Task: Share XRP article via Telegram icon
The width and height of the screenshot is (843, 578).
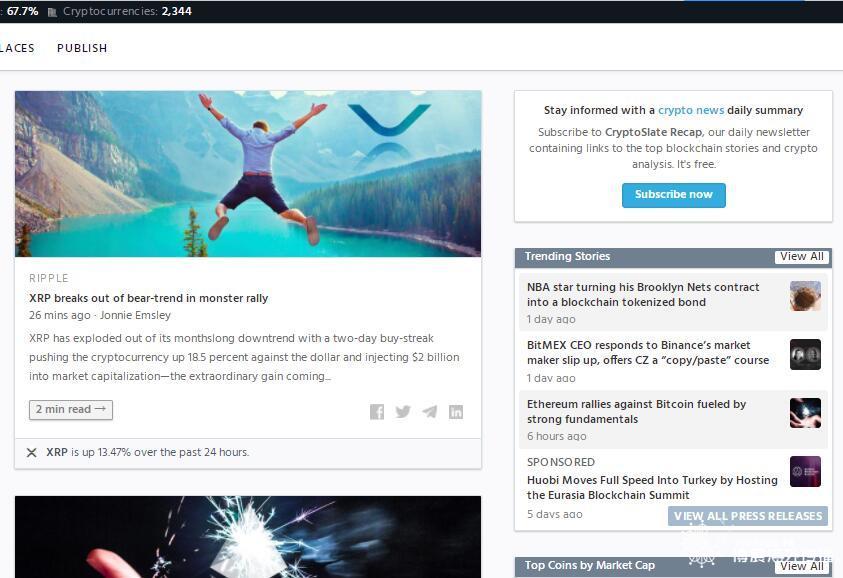Action: pyautogui.click(x=430, y=412)
